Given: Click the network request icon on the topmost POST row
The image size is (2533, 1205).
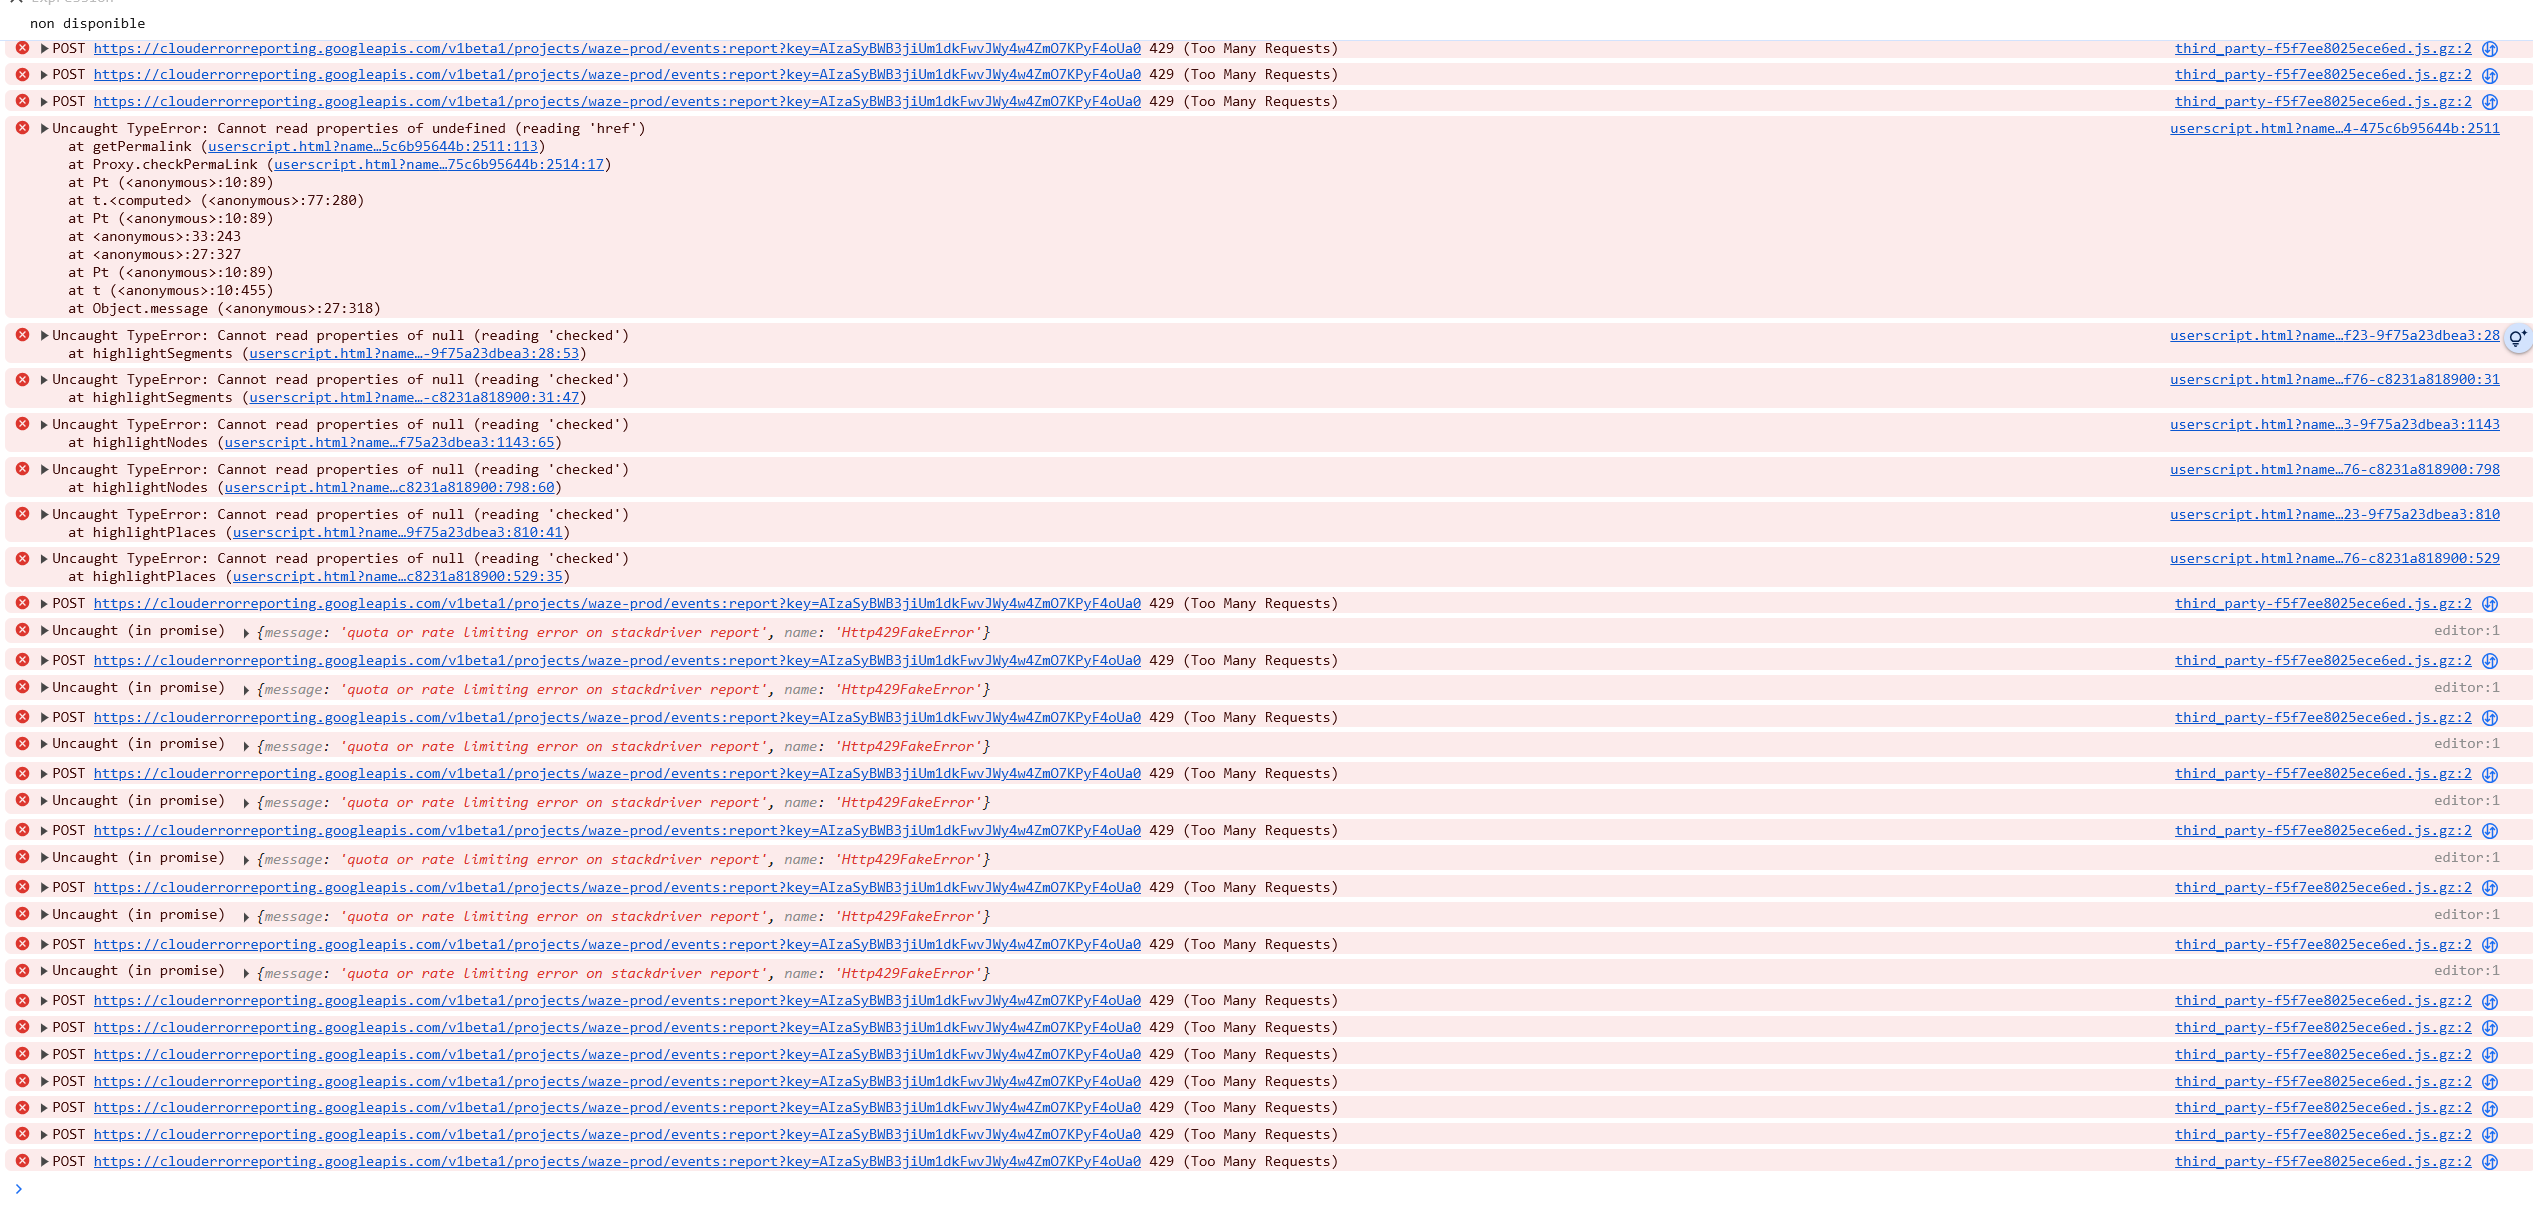Looking at the screenshot, I should (2490, 49).
